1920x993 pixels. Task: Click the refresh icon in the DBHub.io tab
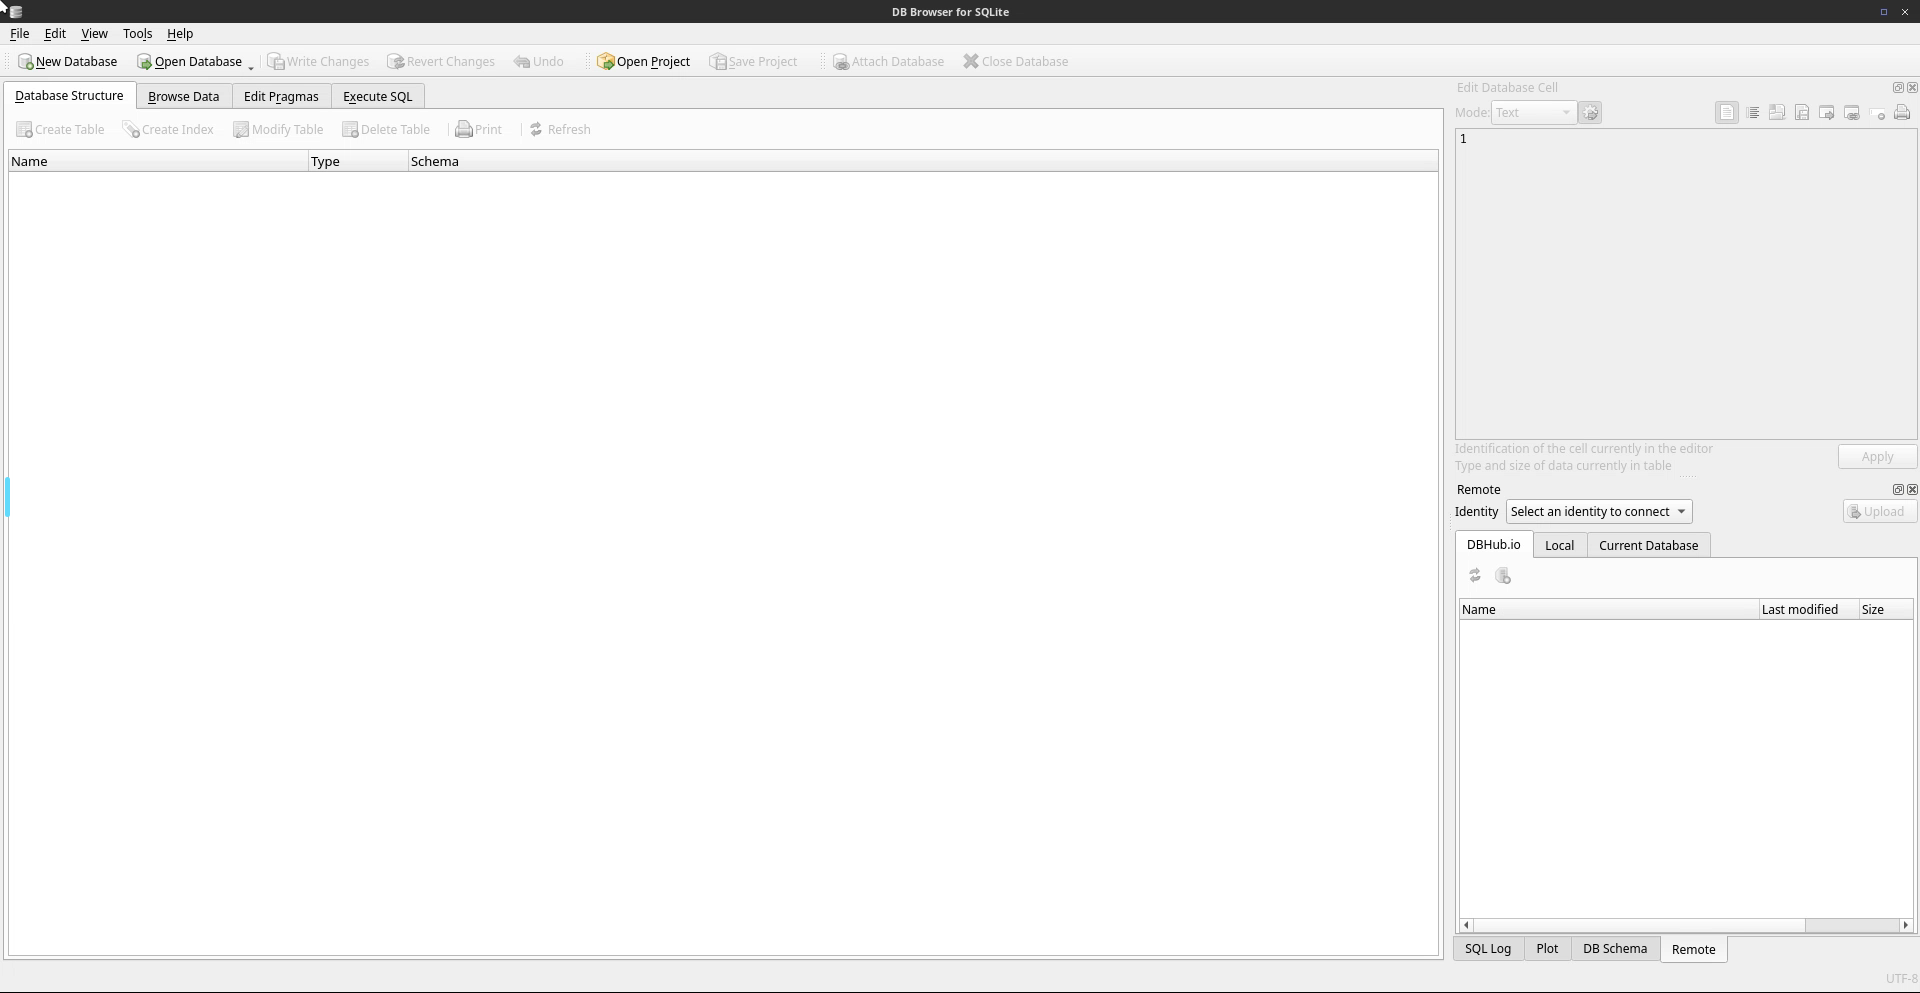click(1474, 576)
